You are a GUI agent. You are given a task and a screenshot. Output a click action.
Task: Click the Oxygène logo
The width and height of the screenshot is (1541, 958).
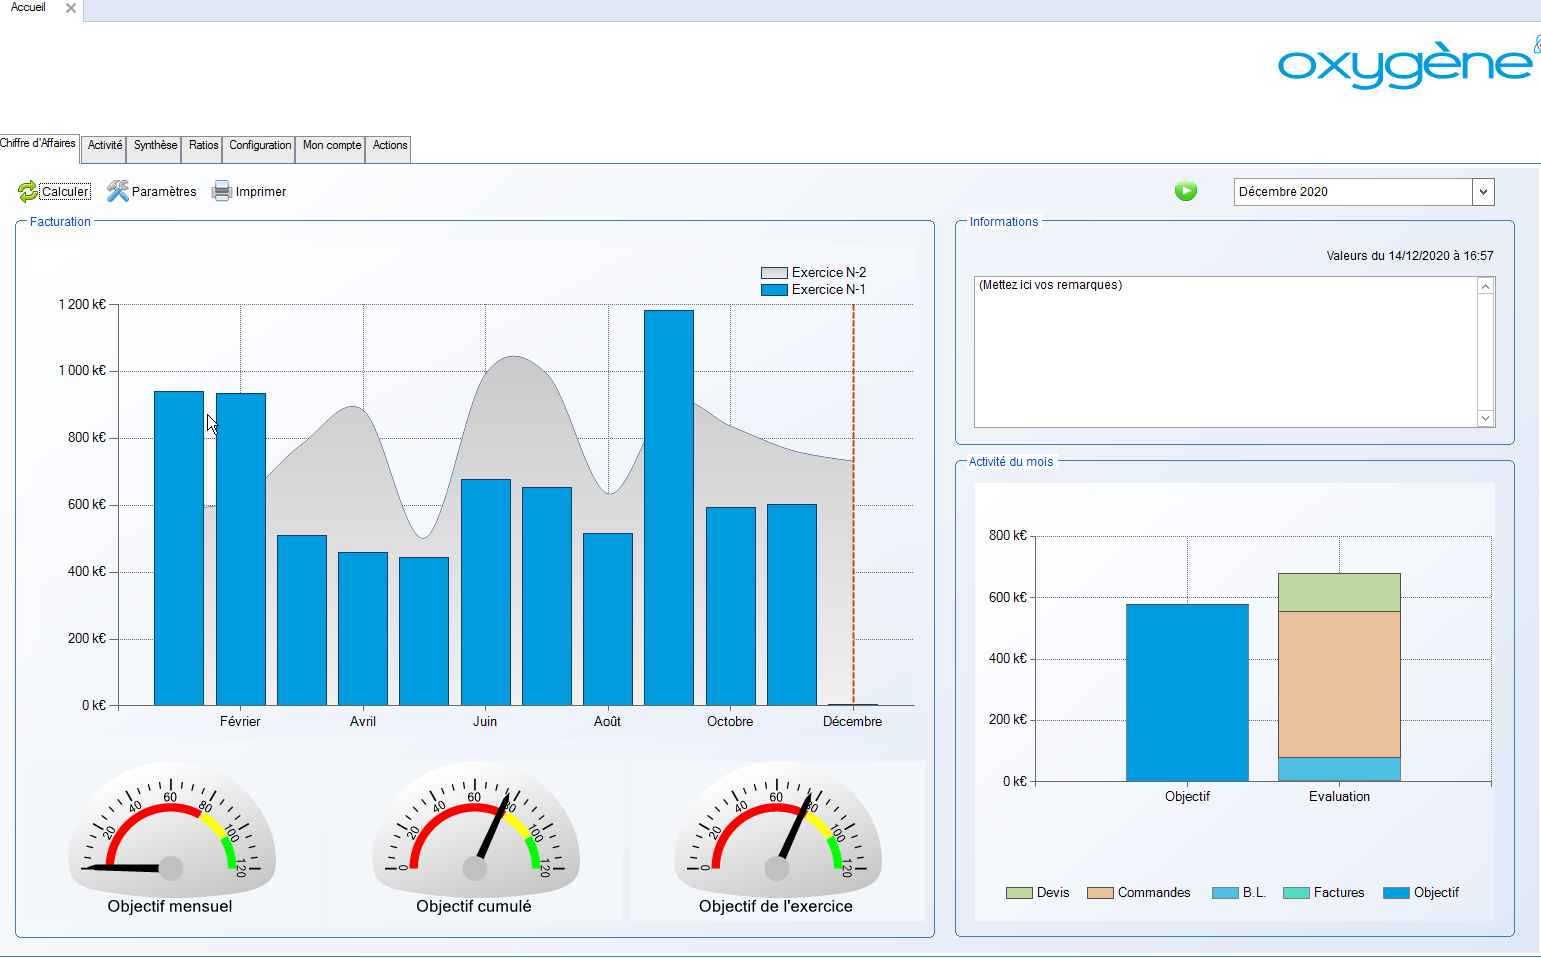point(1407,65)
